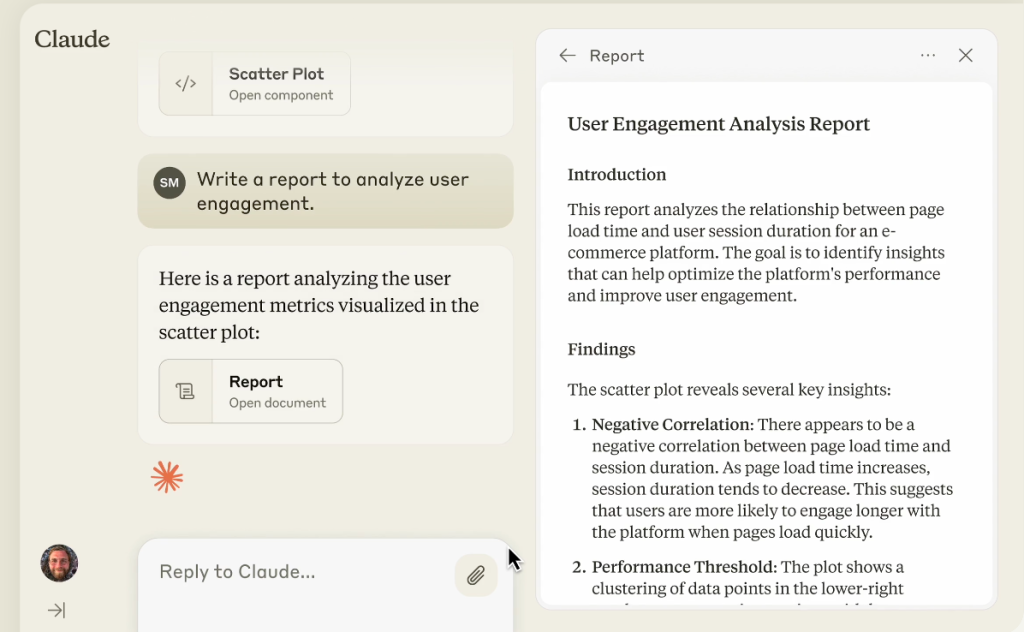Click the SM user initials avatar
The image size is (1024, 632).
click(169, 183)
